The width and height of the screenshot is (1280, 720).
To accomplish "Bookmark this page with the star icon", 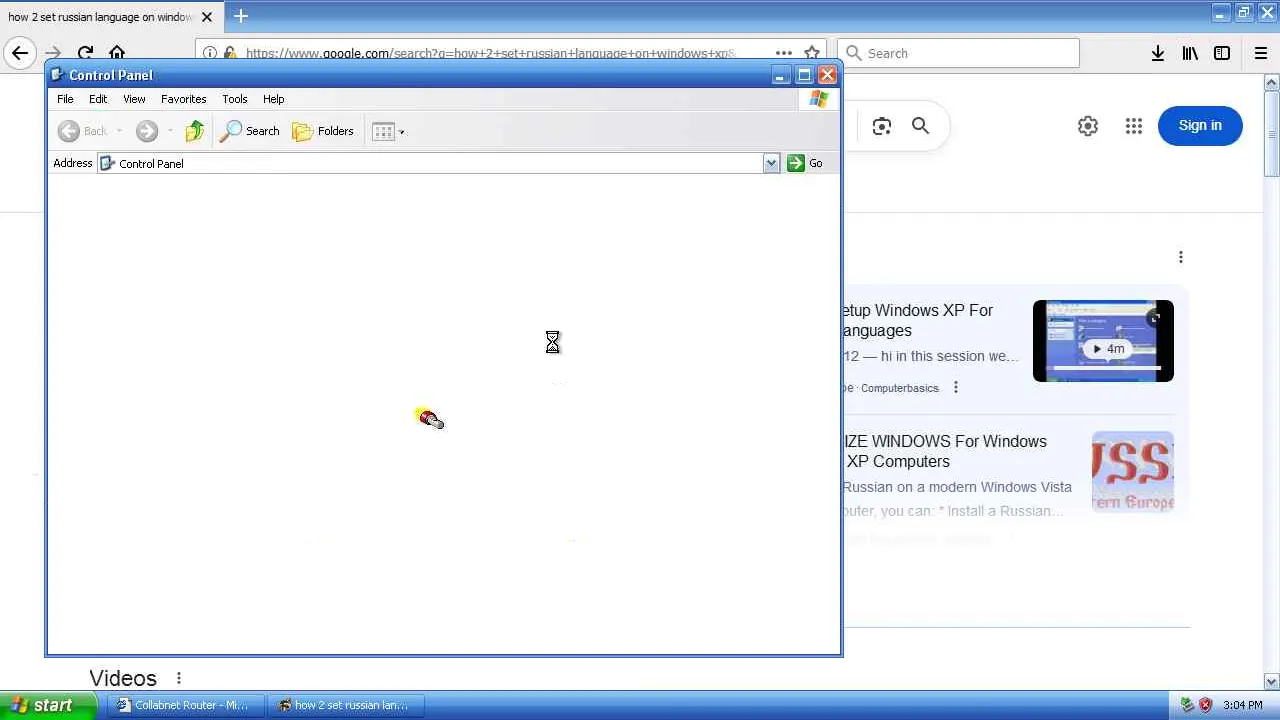I will (812, 53).
